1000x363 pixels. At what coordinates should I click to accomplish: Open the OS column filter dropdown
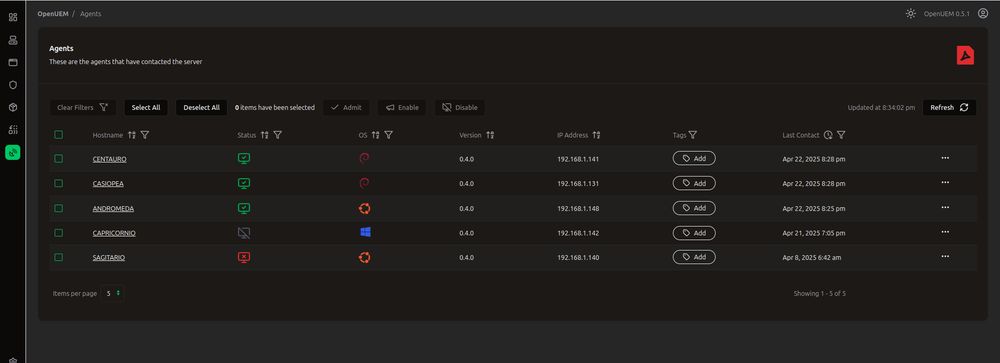388,135
